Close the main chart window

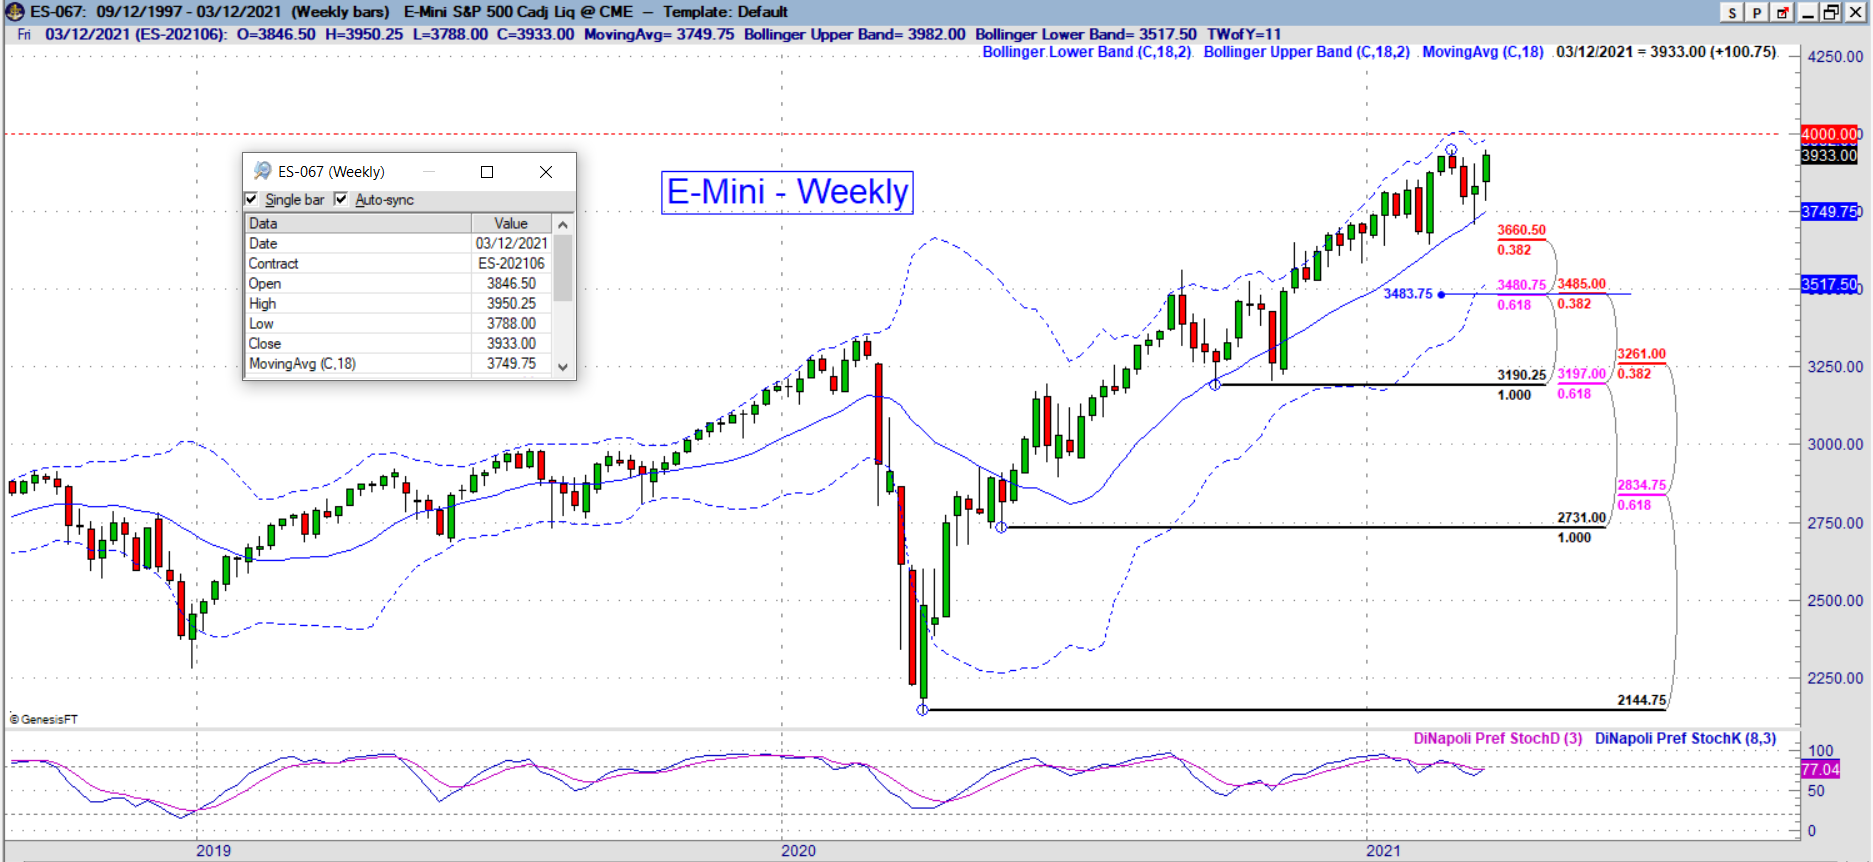[x=1856, y=12]
